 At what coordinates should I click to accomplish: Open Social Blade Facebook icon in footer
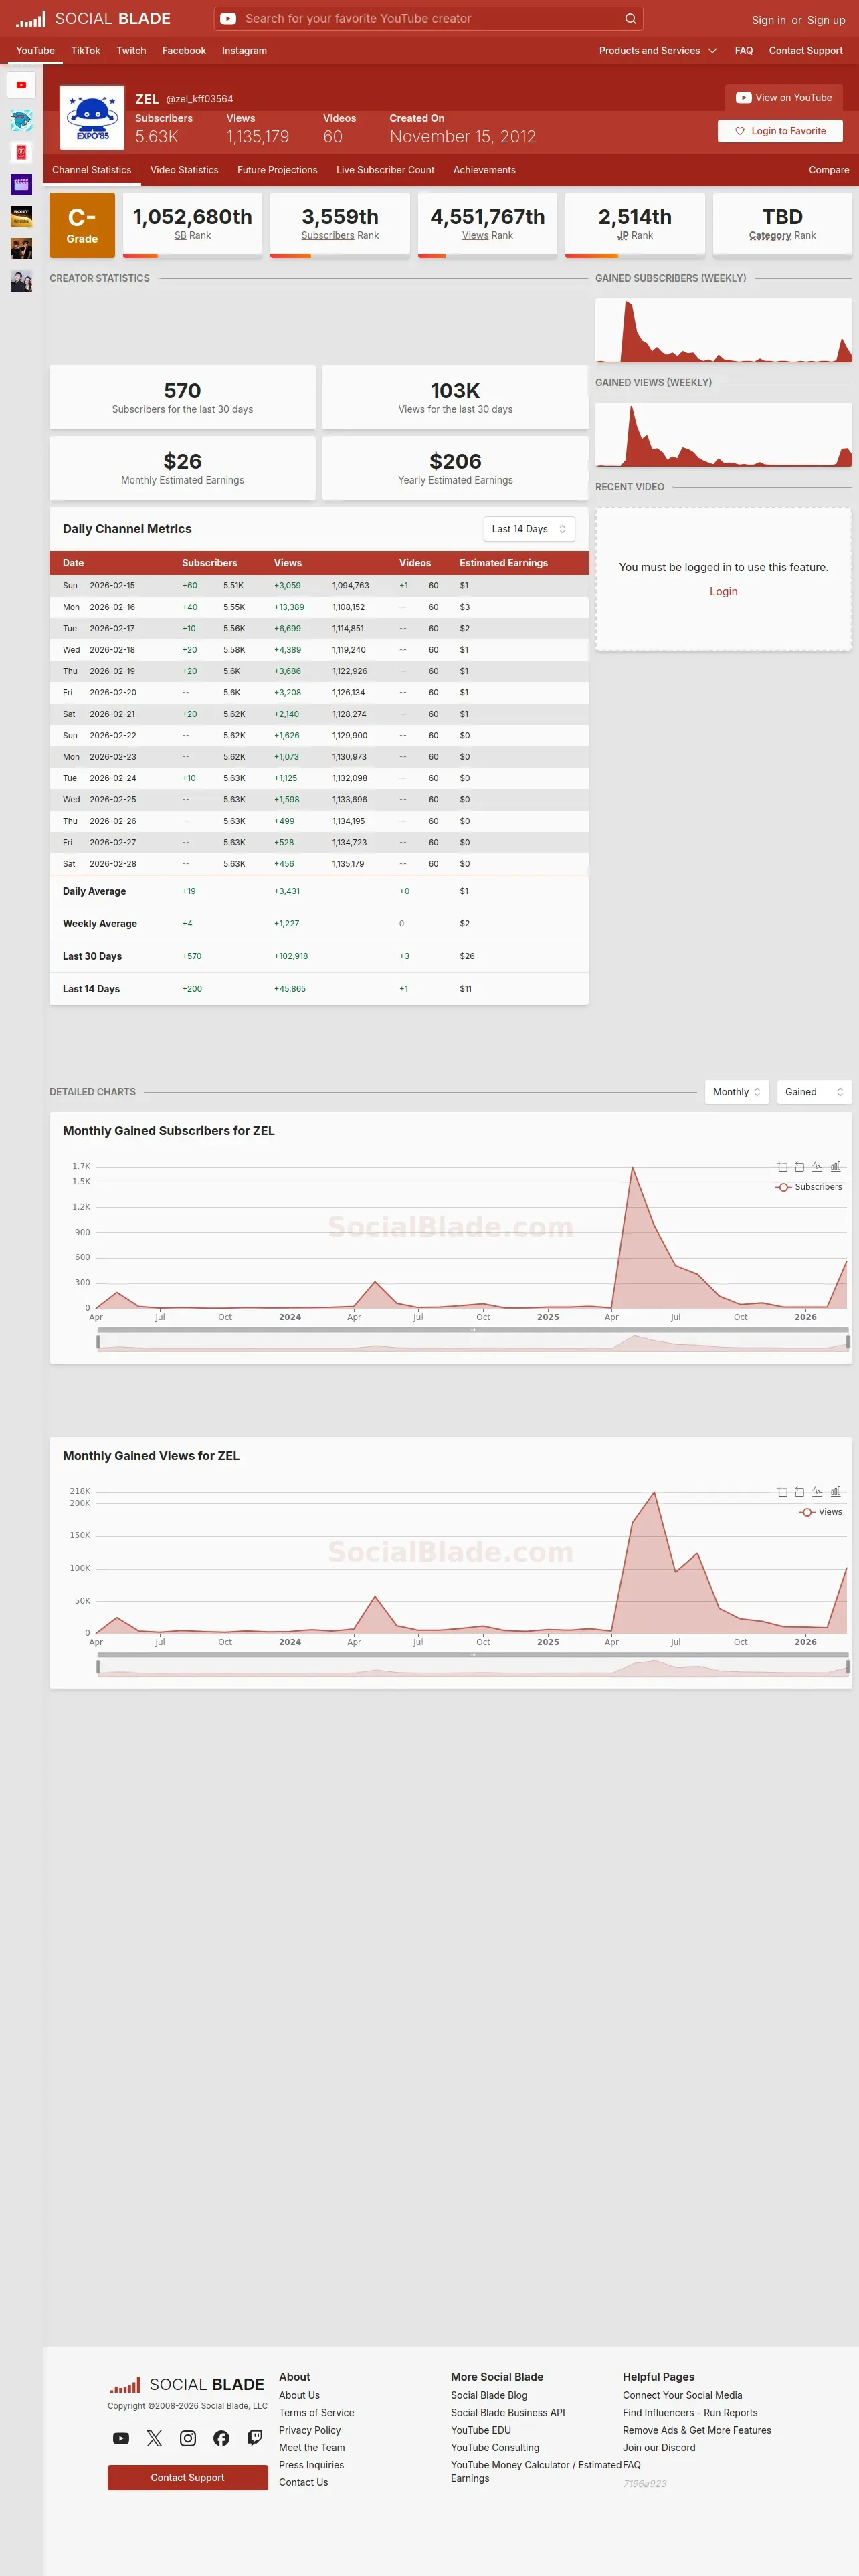[221, 2438]
